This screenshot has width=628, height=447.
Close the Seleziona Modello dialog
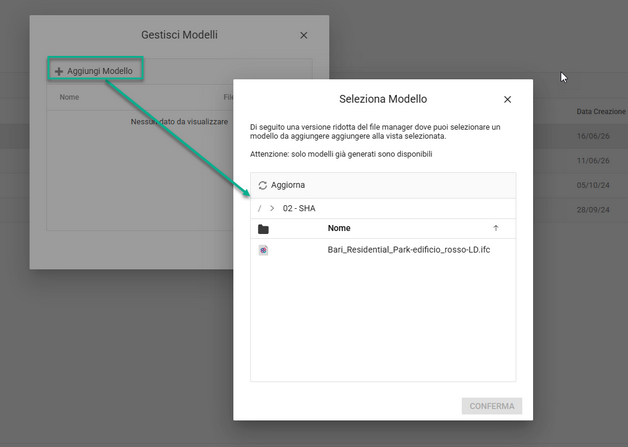tap(507, 99)
